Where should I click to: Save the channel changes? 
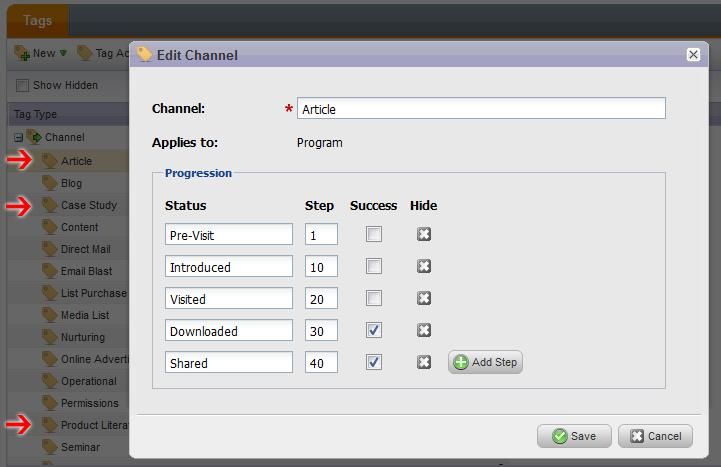(x=574, y=436)
